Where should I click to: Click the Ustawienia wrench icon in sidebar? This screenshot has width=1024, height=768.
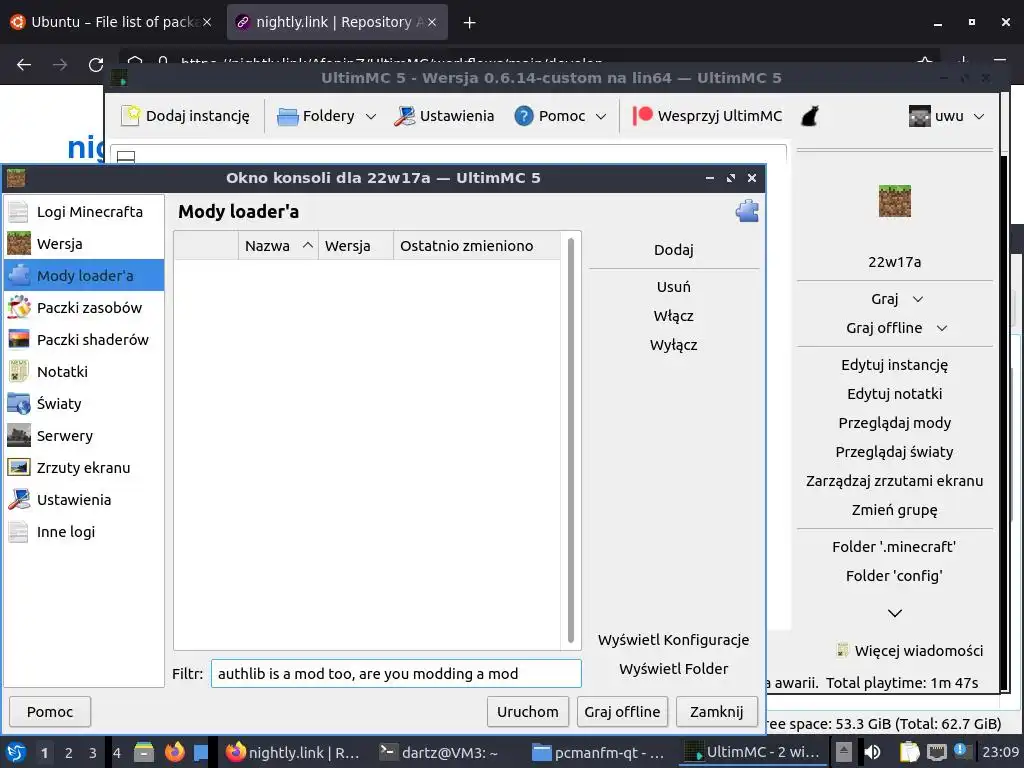point(18,500)
